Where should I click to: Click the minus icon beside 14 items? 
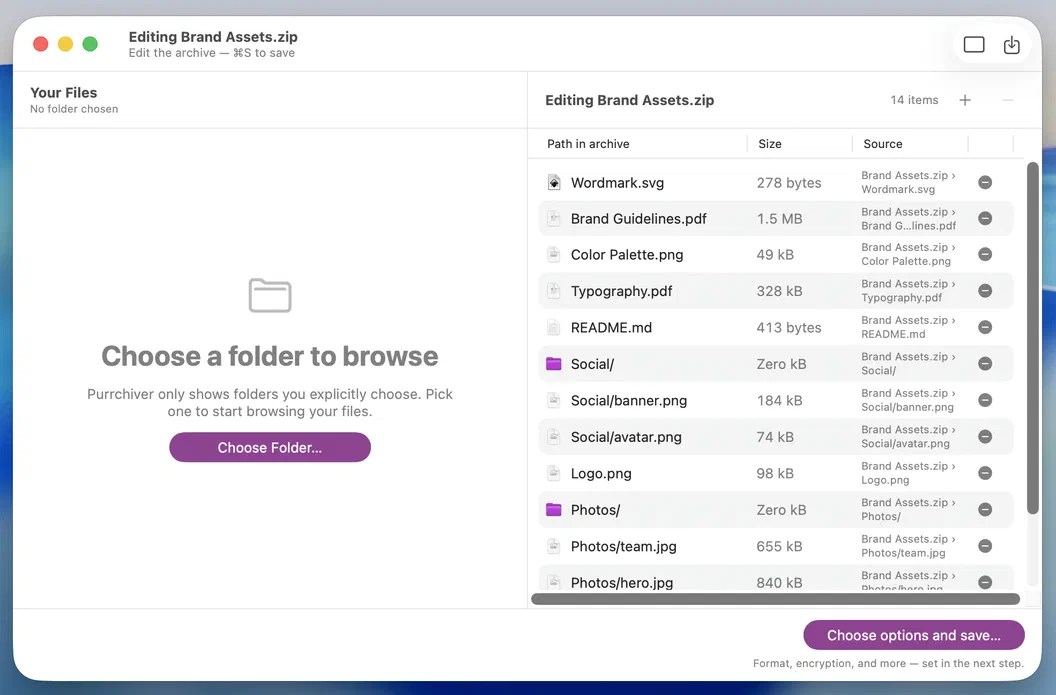click(1008, 100)
